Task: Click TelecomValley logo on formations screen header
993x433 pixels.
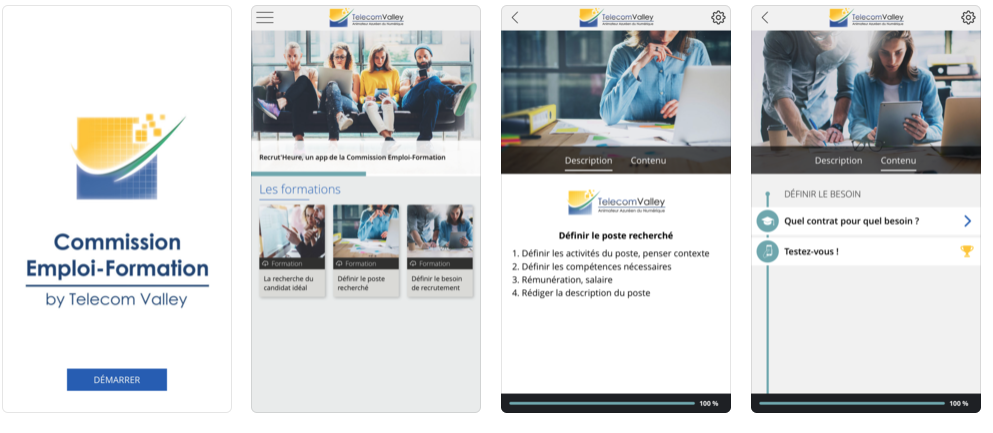Action: (x=367, y=18)
